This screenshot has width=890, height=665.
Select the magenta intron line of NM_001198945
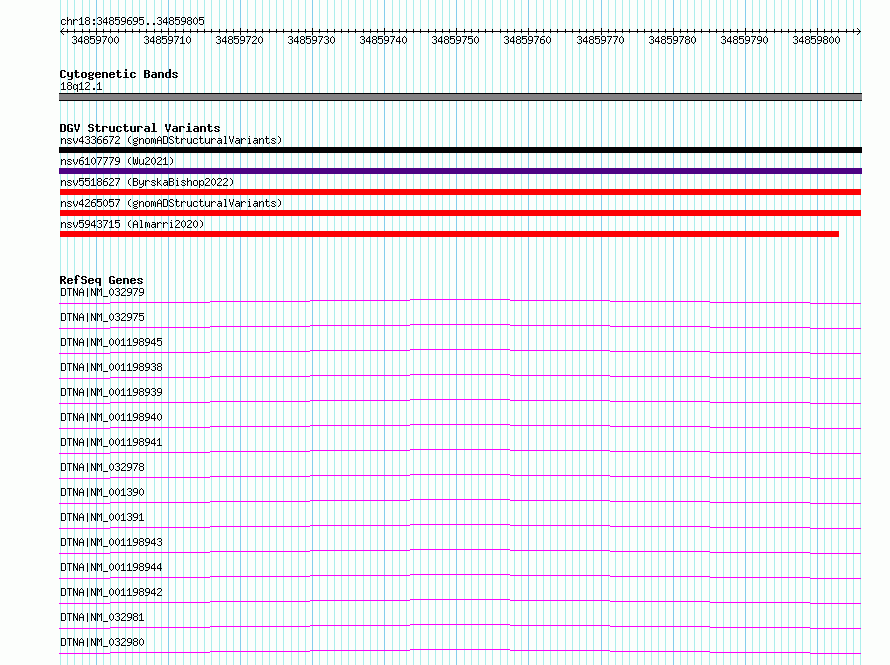[460, 350]
